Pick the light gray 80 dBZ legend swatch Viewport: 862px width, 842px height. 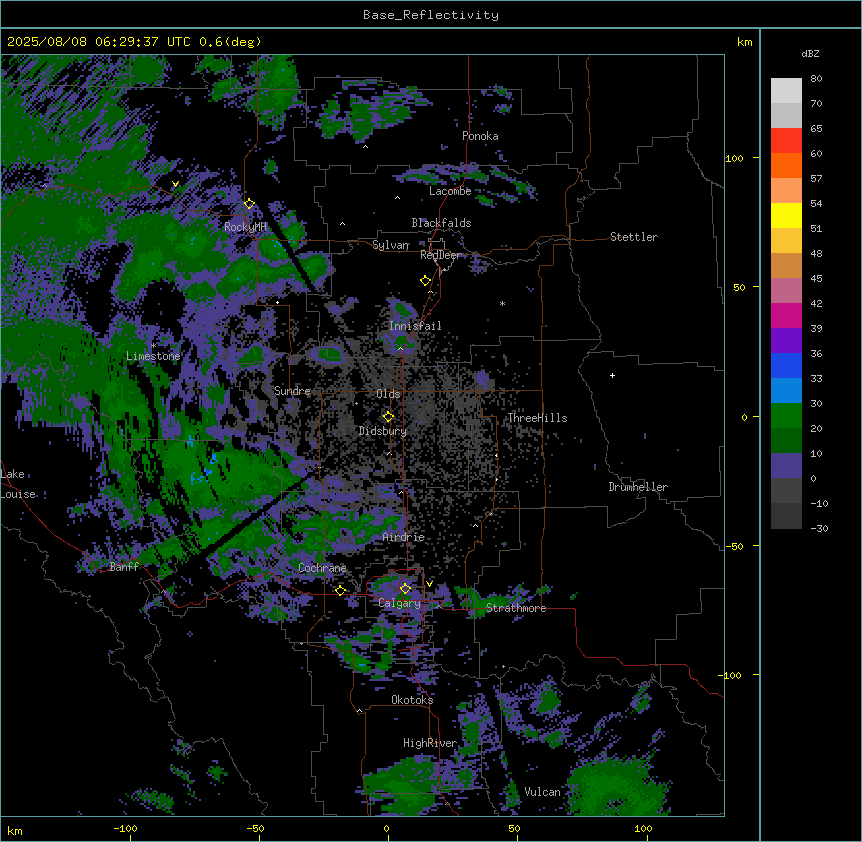click(x=786, y=91)
